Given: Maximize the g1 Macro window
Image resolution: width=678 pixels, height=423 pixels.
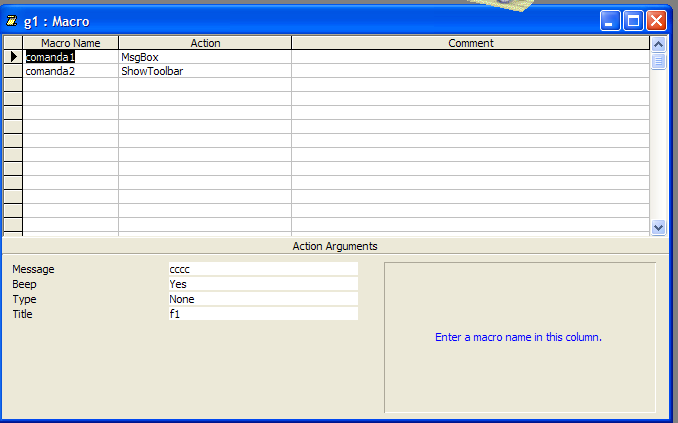Looking at the screenshot, I should [633, 20].
